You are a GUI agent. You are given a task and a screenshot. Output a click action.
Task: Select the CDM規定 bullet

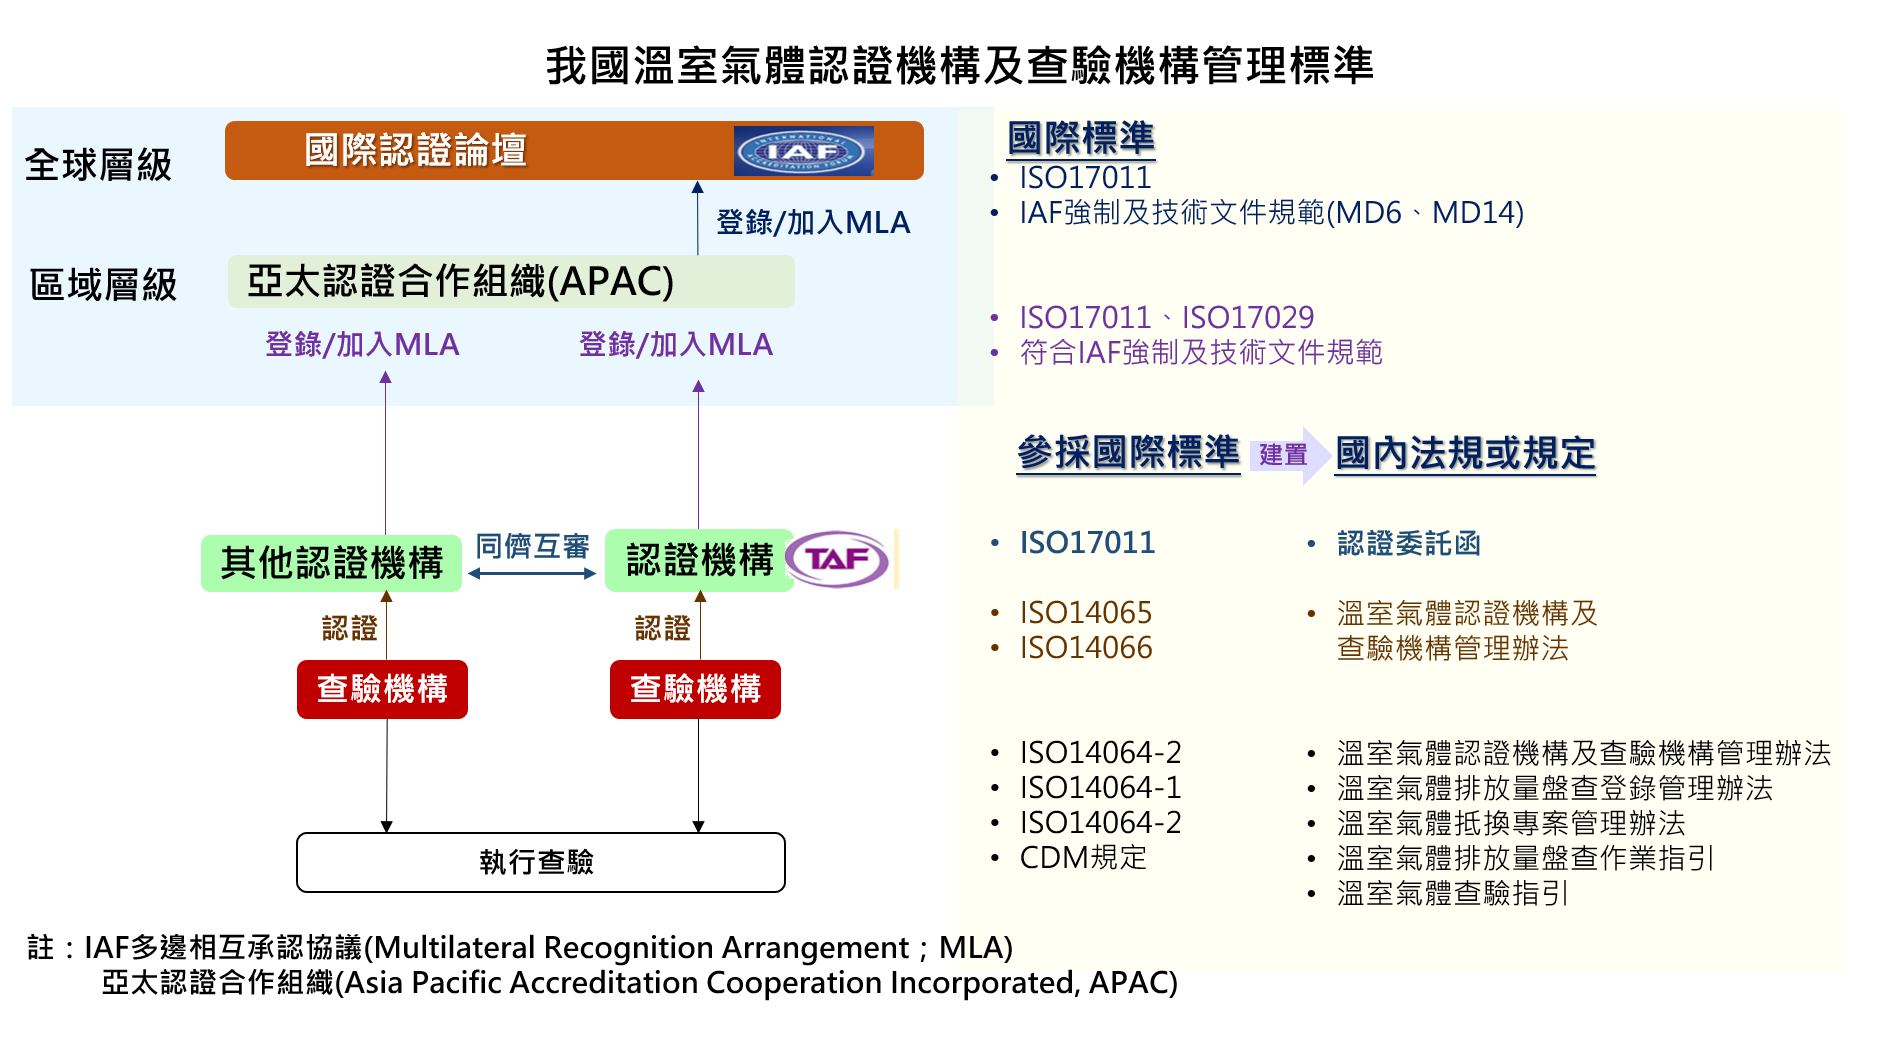[x=1083, y=858]
